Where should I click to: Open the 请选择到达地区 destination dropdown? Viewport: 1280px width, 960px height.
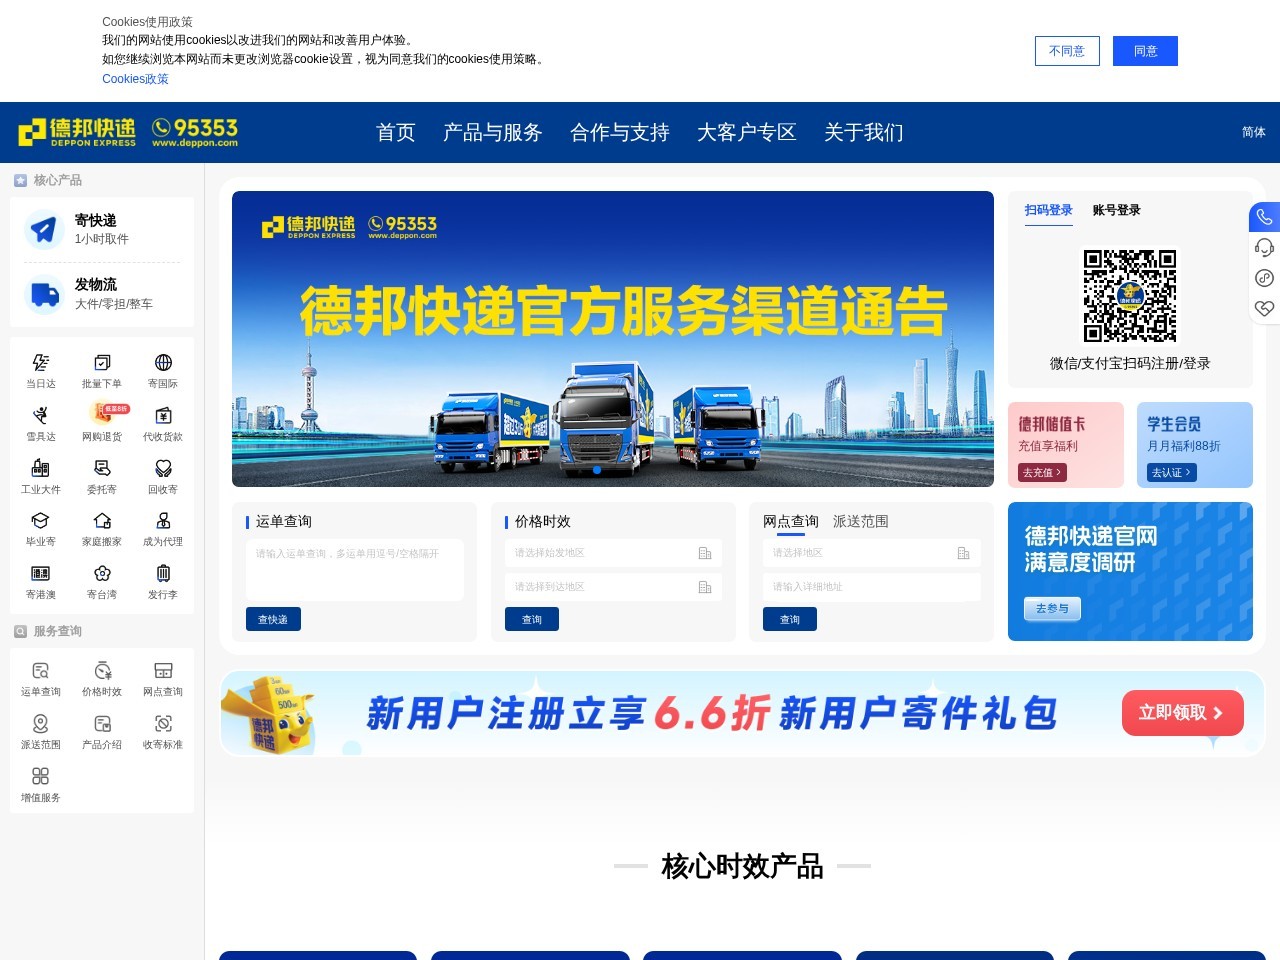(613, 587)
